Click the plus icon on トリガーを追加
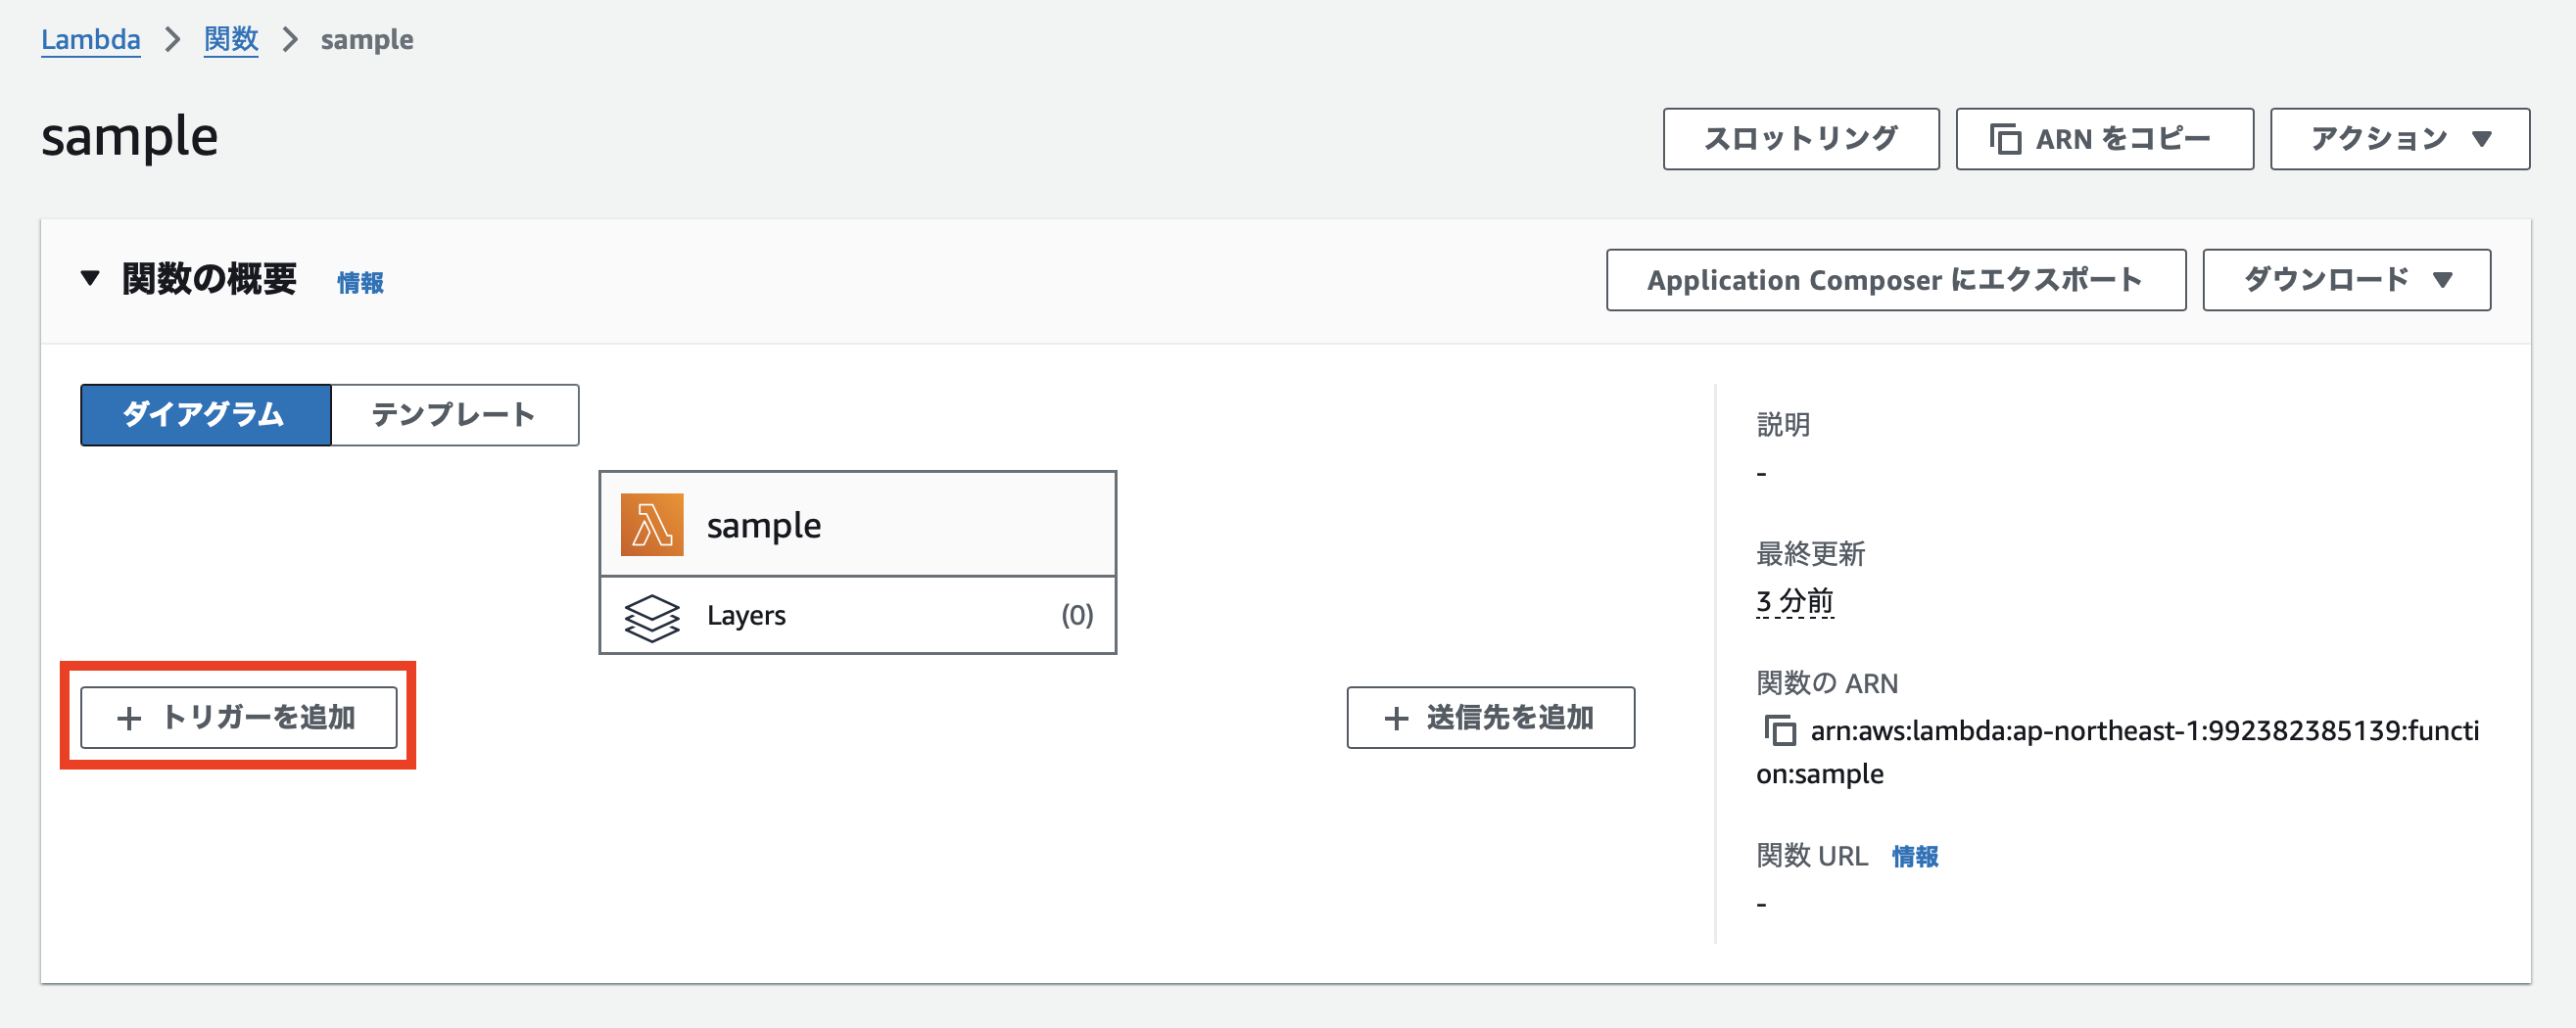 [129, 718]
